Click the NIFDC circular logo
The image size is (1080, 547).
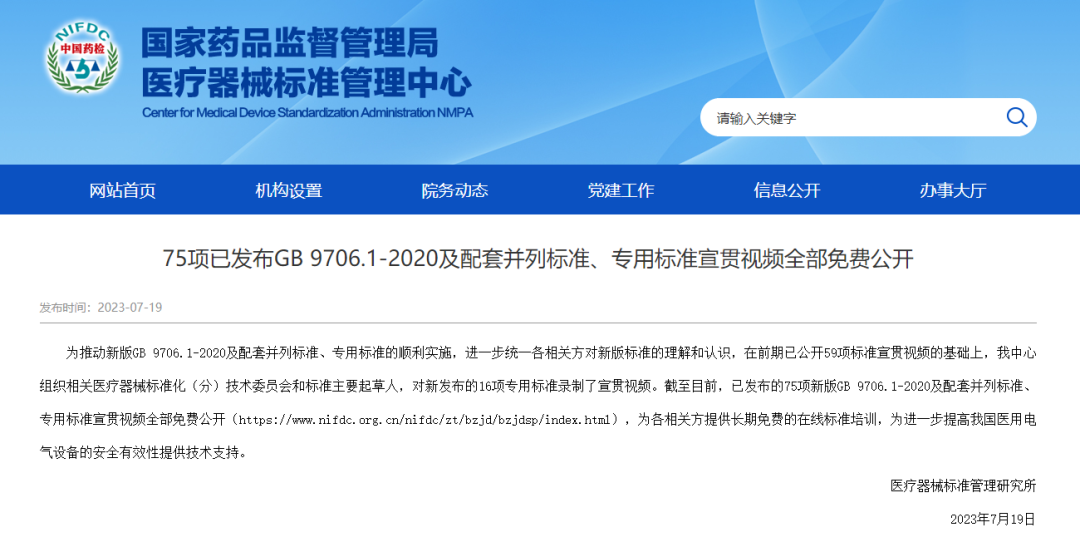pyautogui.click(x=82, y=59)
